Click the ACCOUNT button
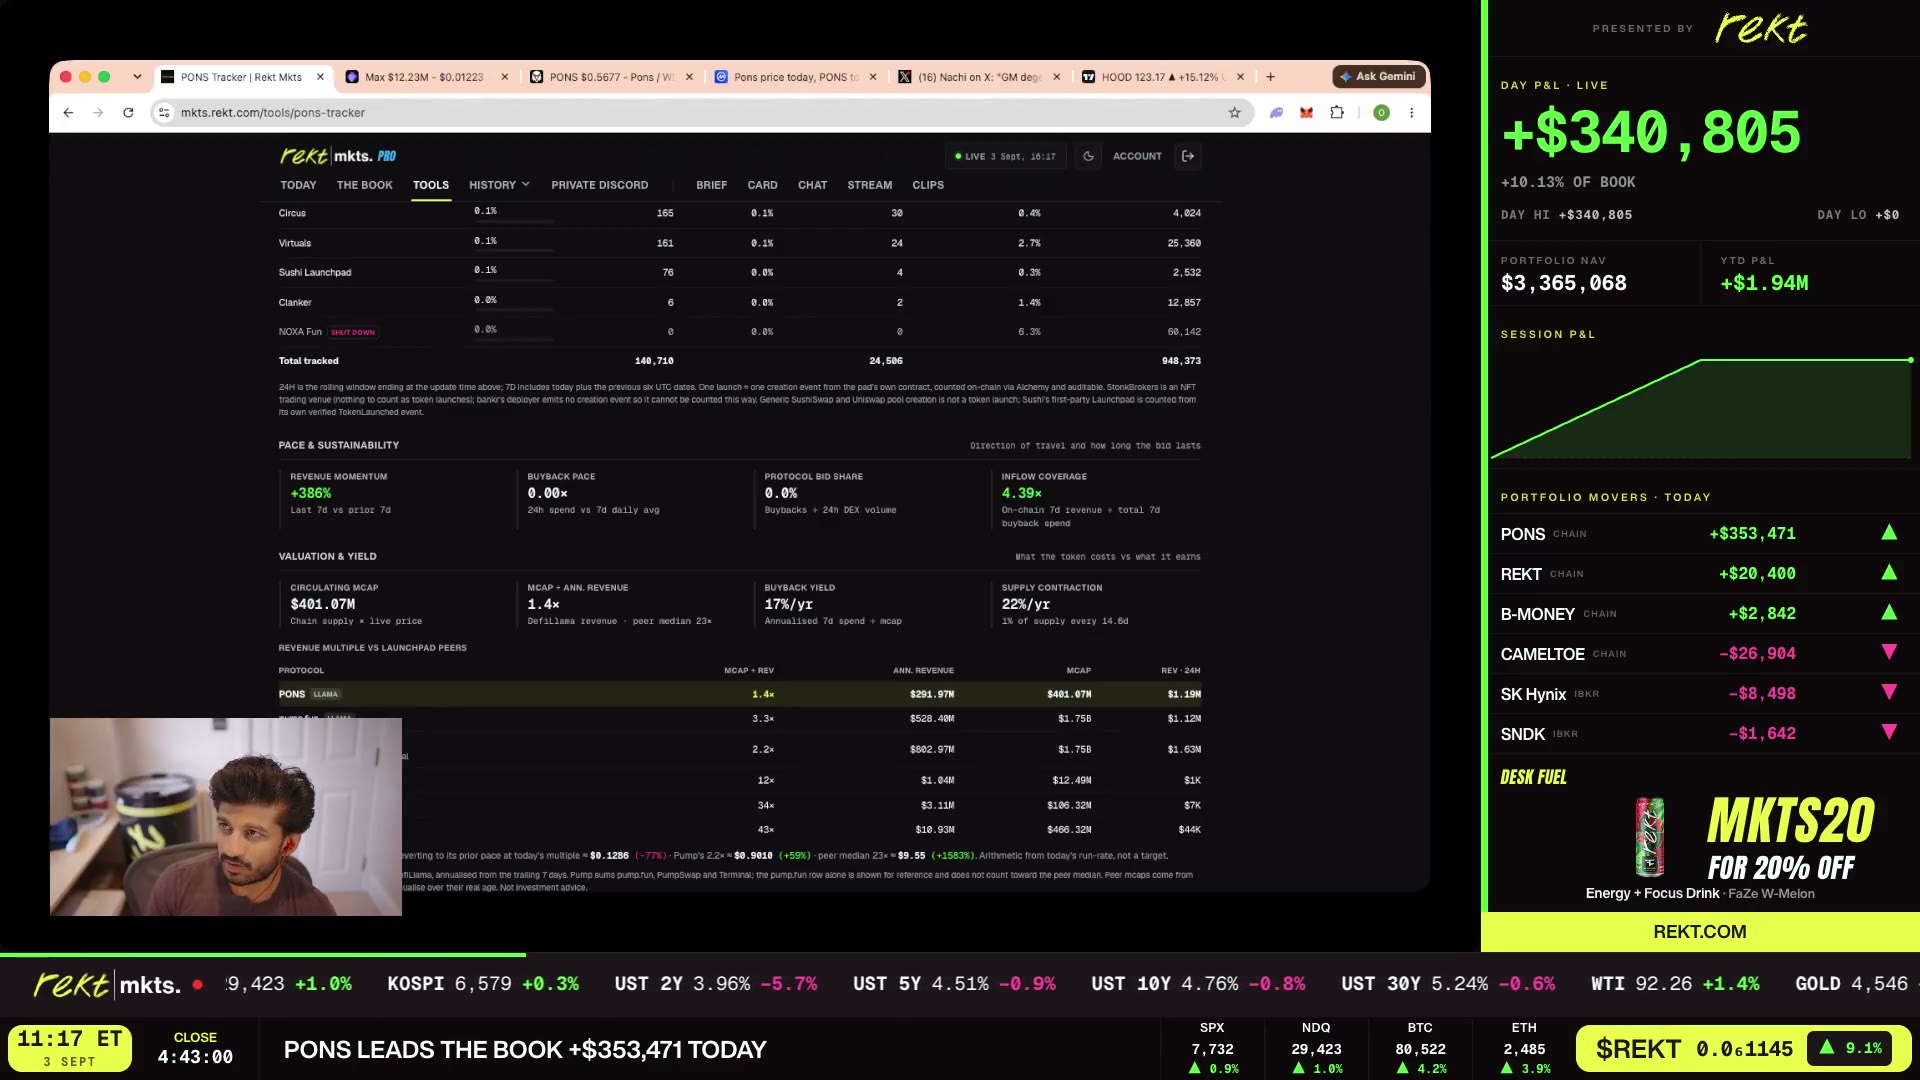Image resolution: width=1920 pixels, height=1080 pixels. [1137, 156]
